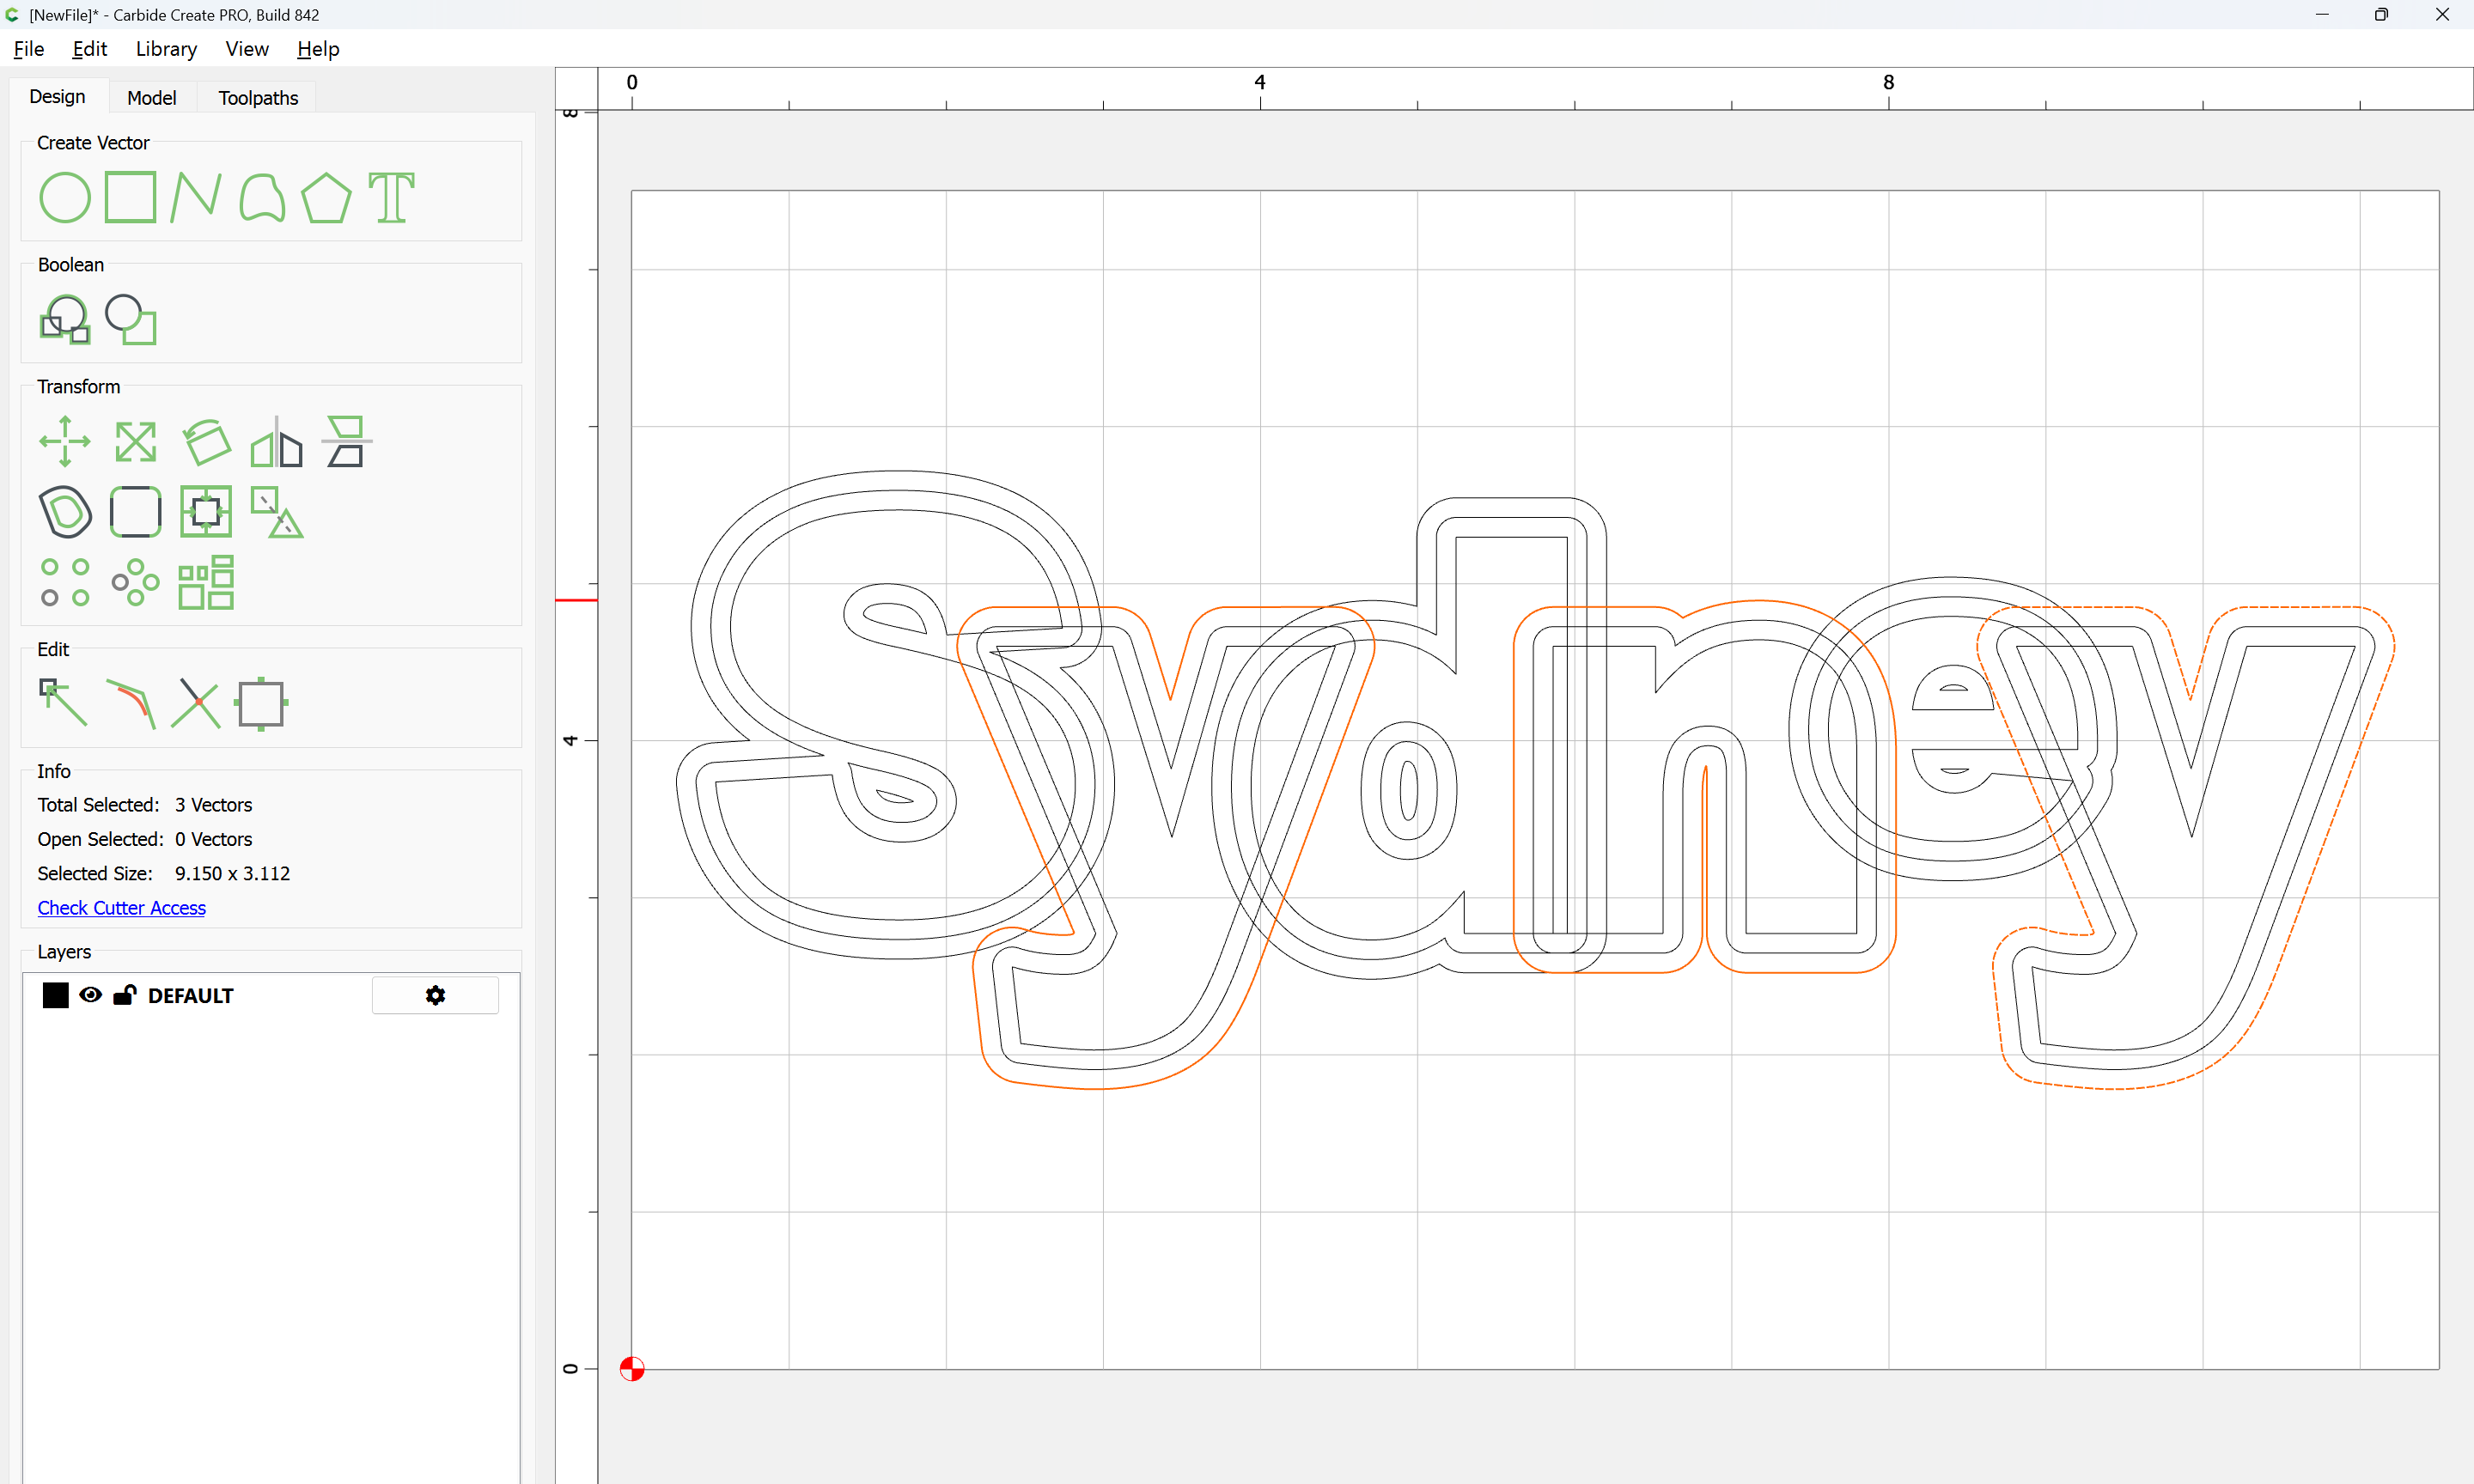Open the Library menu
This screenshot has height=1484, width=2474.
pyautogui.click(x=166, y=49)
